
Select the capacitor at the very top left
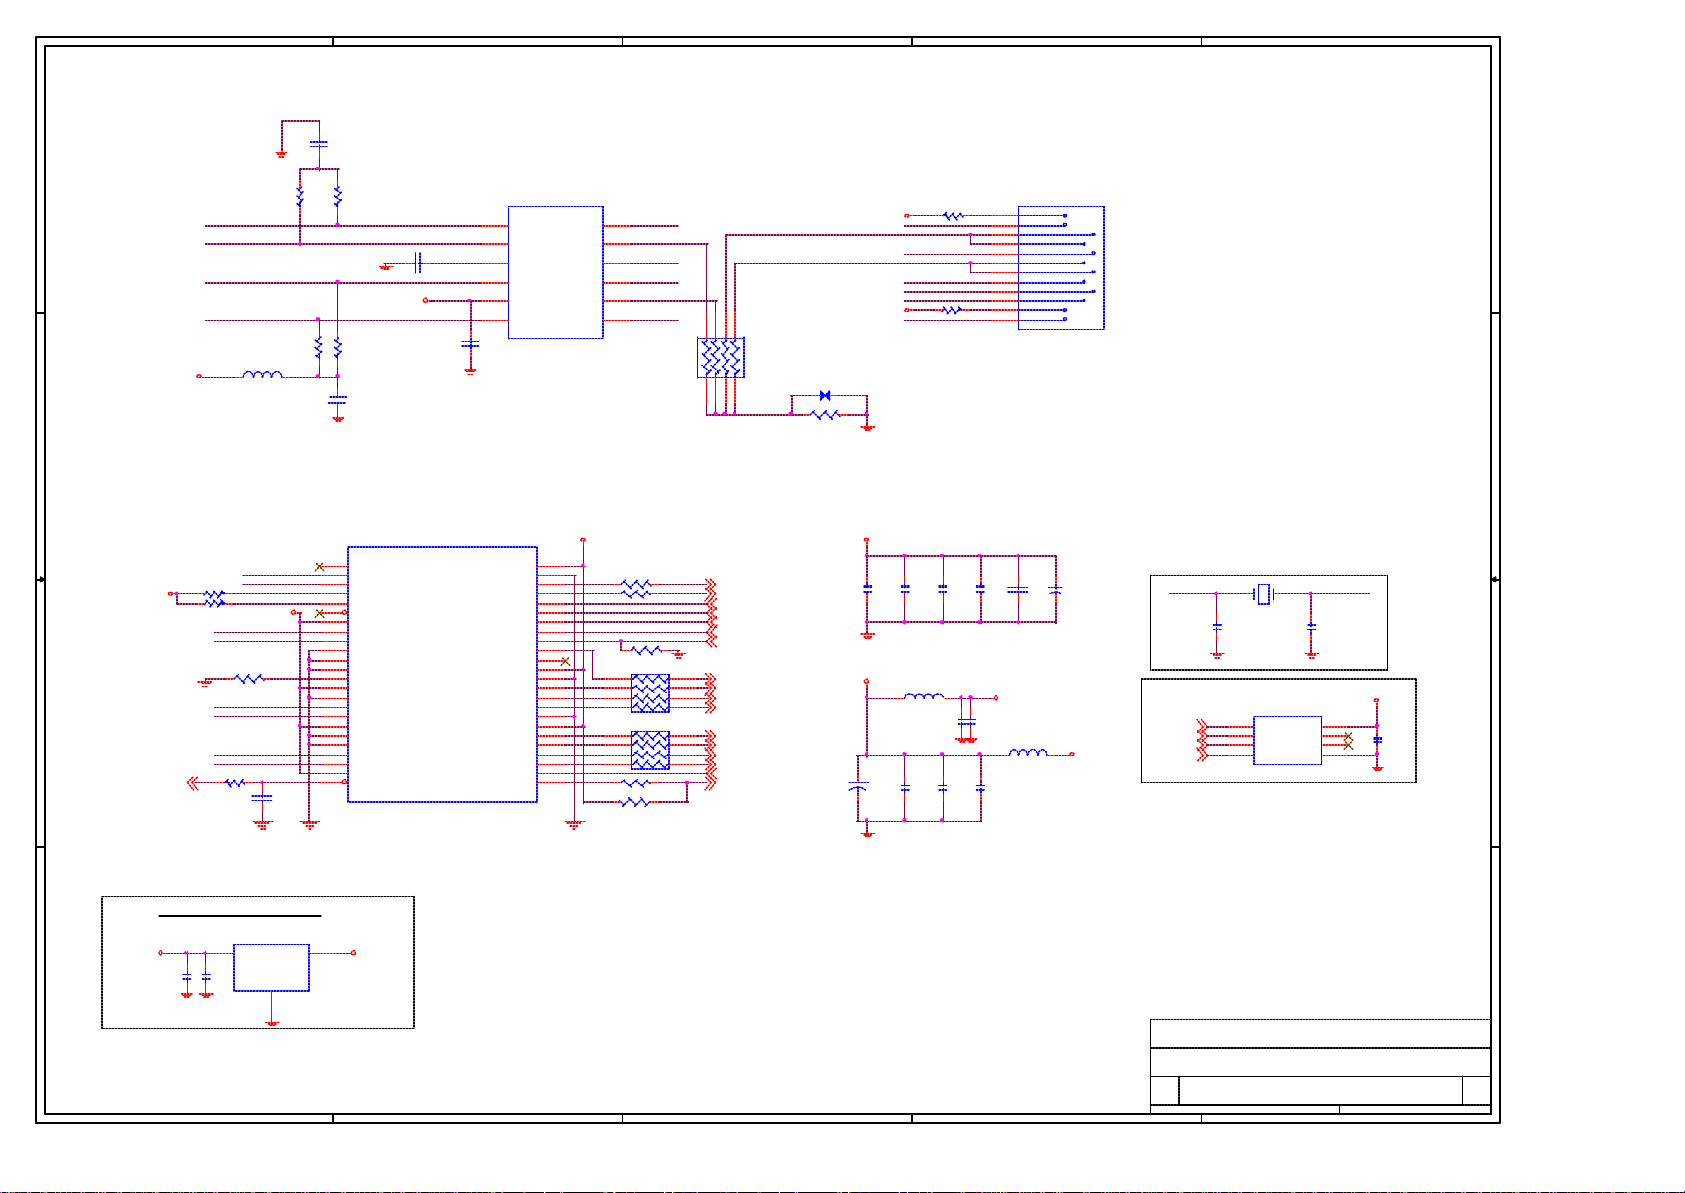[x=318, y=144]
